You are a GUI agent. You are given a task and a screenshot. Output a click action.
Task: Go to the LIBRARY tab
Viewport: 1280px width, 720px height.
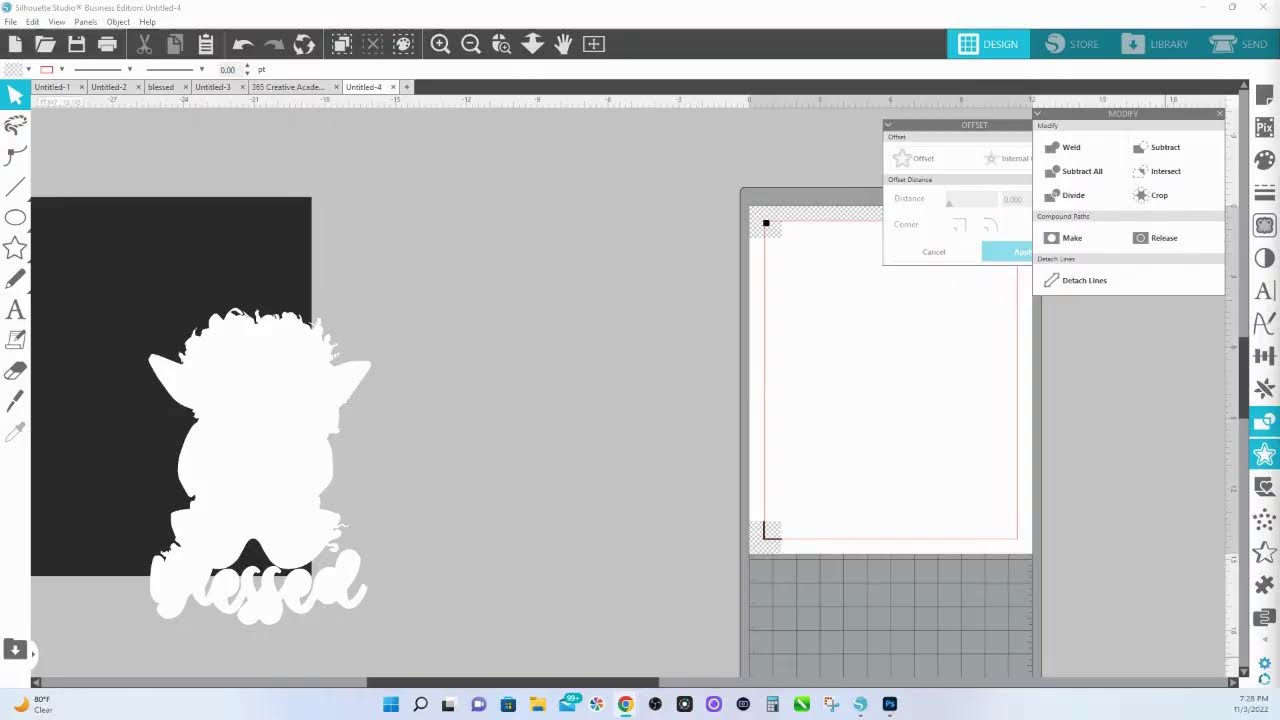tap(1155, 44)
